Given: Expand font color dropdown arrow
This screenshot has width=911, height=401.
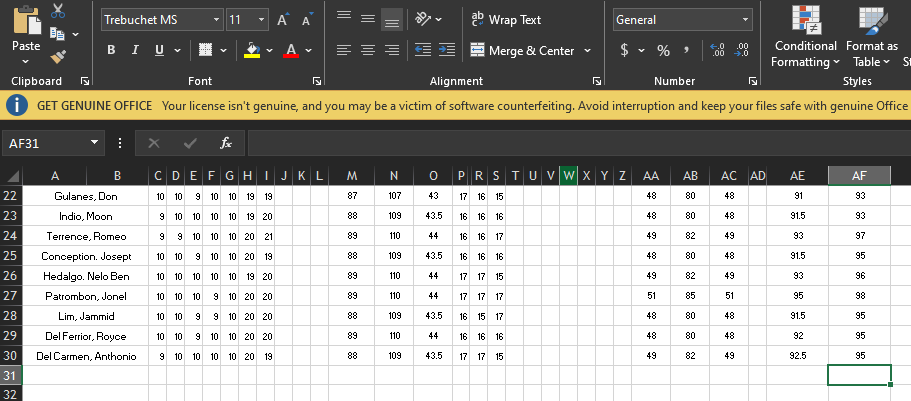Looking at the screenshot, I should [x=309, y=51].
